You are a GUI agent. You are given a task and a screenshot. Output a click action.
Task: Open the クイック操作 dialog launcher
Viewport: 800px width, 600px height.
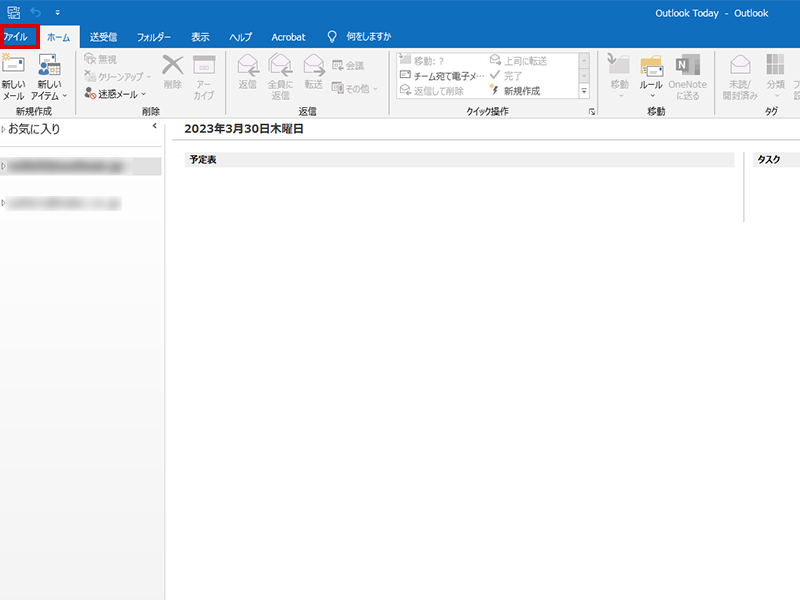(x=592, y=111)
